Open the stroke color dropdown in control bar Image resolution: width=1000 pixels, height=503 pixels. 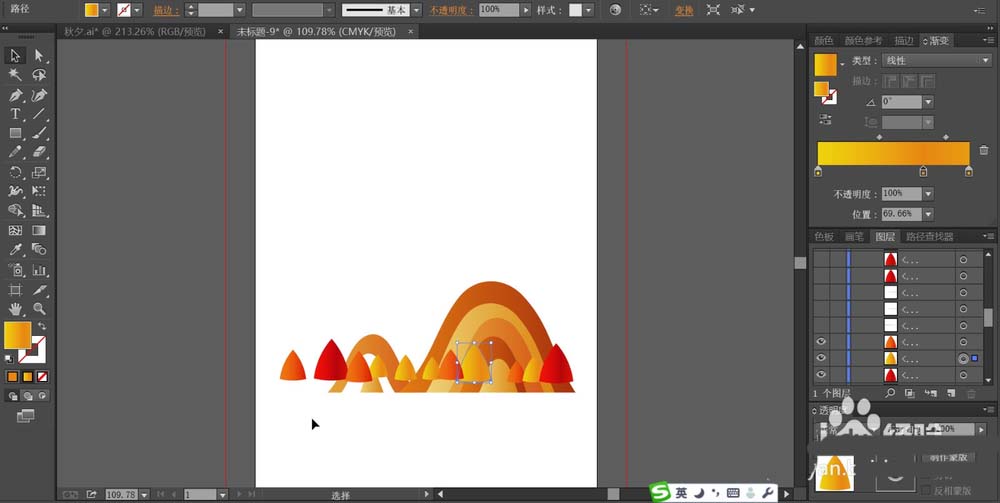(x=137, y=10)
